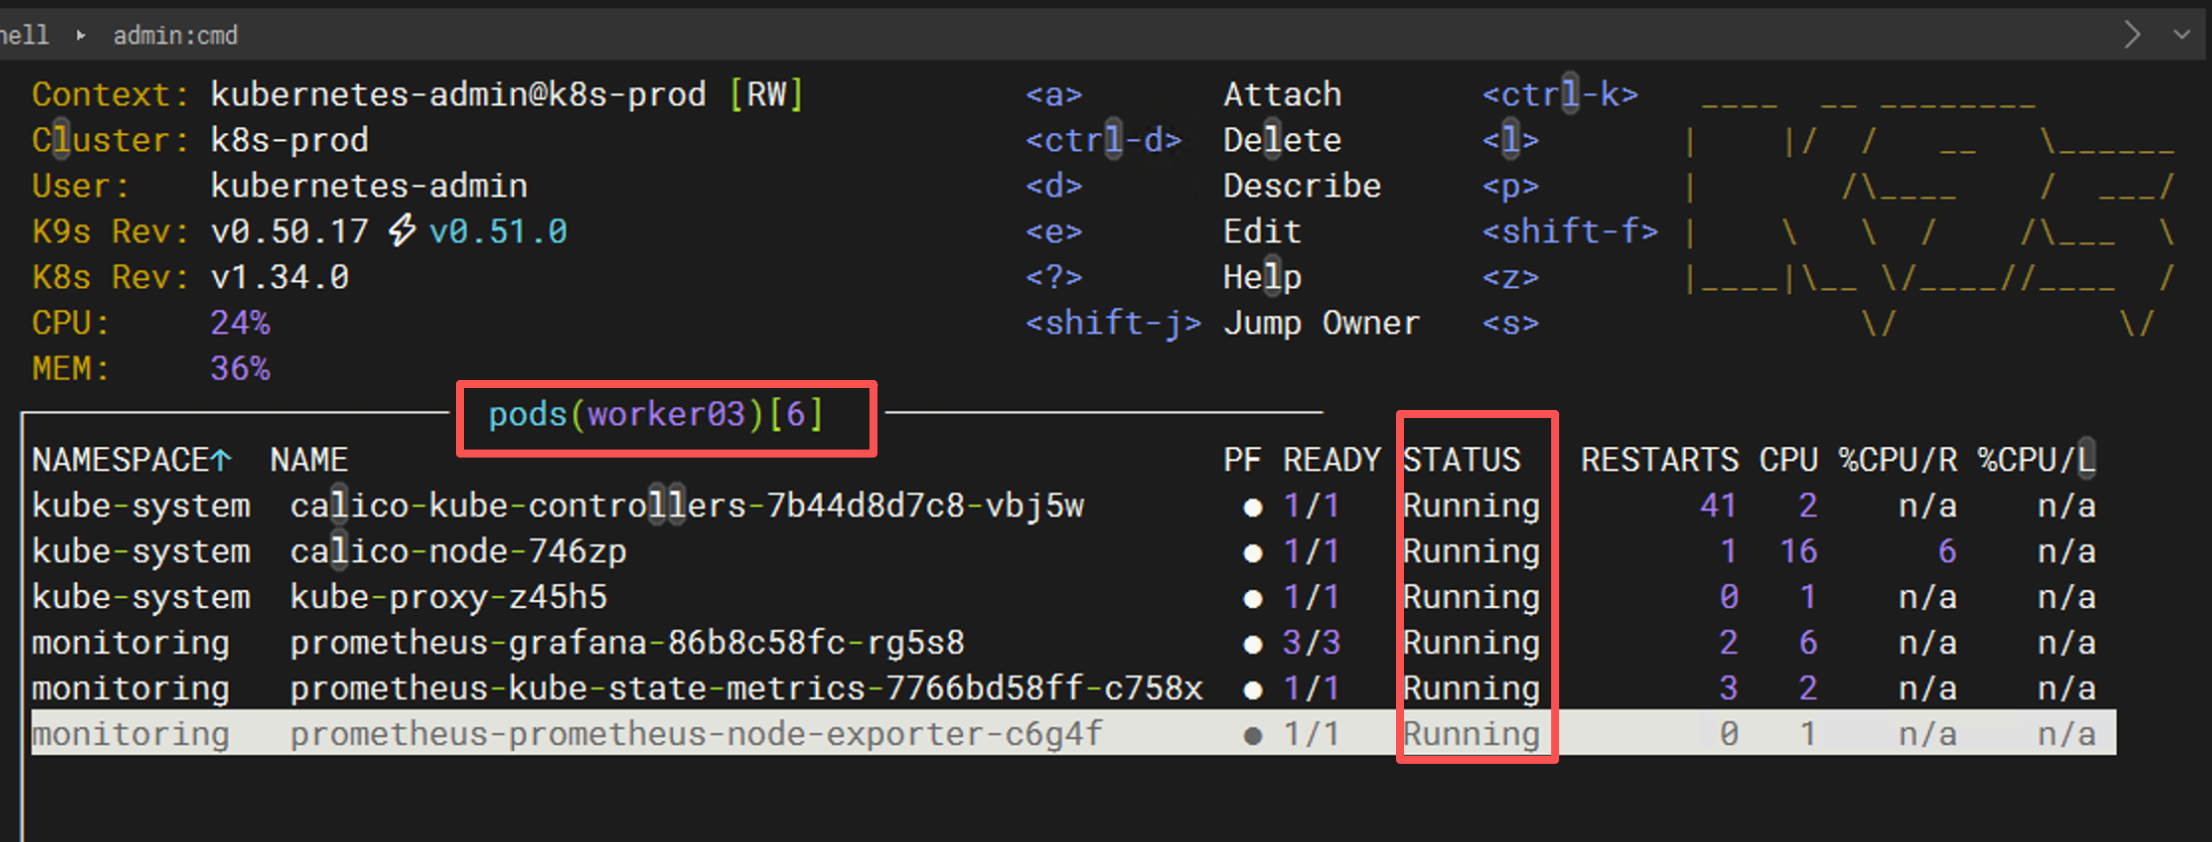Image resolution: width=2212 pixels, height=842 pixels.
Task: Select prometheus-kube-state-metrics-7766bd58ff-c758x pod
Action: coord(1073,689)
